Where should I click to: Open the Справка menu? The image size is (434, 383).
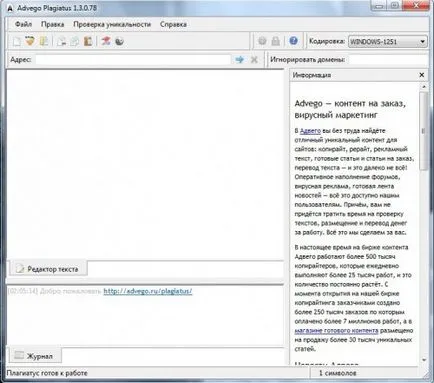(173, 24)
